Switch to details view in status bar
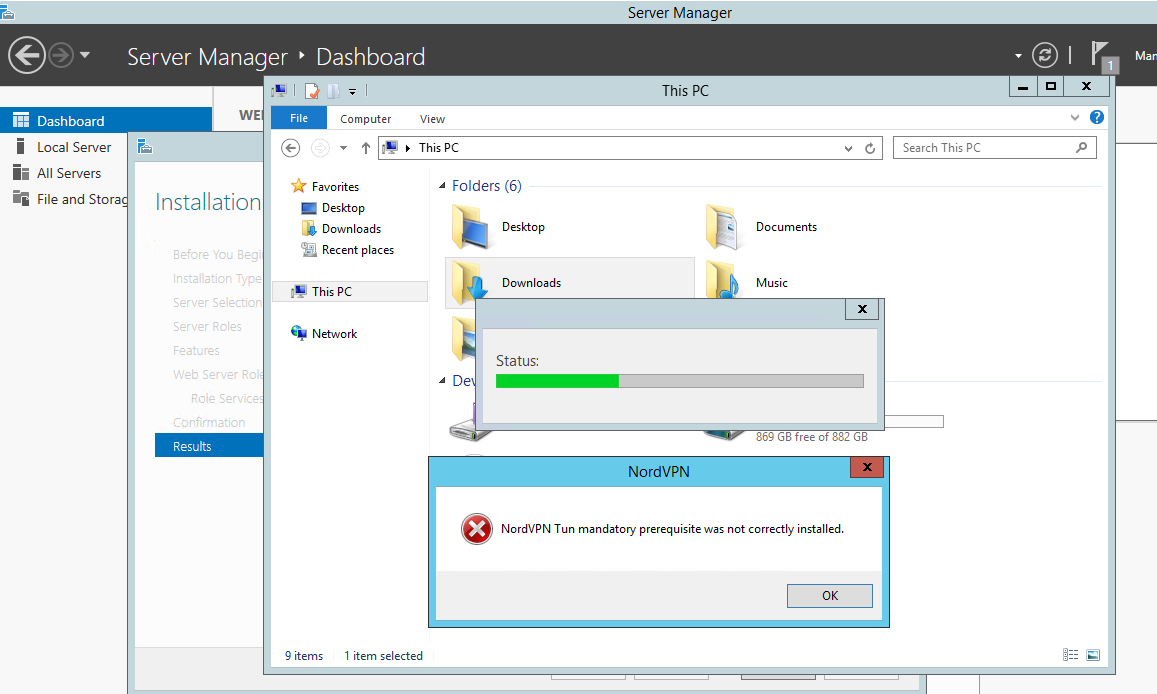 click(1071, 655)
